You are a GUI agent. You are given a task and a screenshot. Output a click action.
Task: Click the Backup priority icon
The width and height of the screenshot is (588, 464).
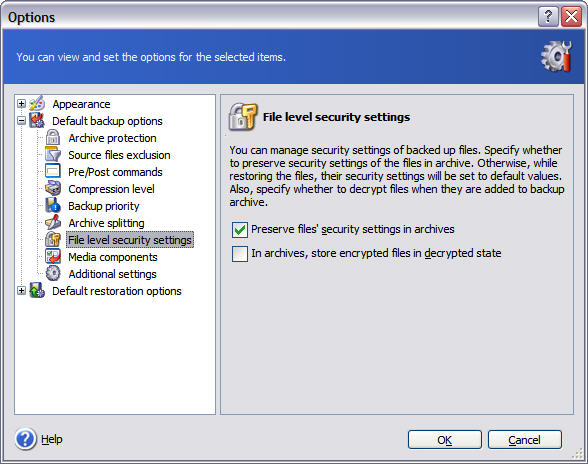(x=53, y=206)
